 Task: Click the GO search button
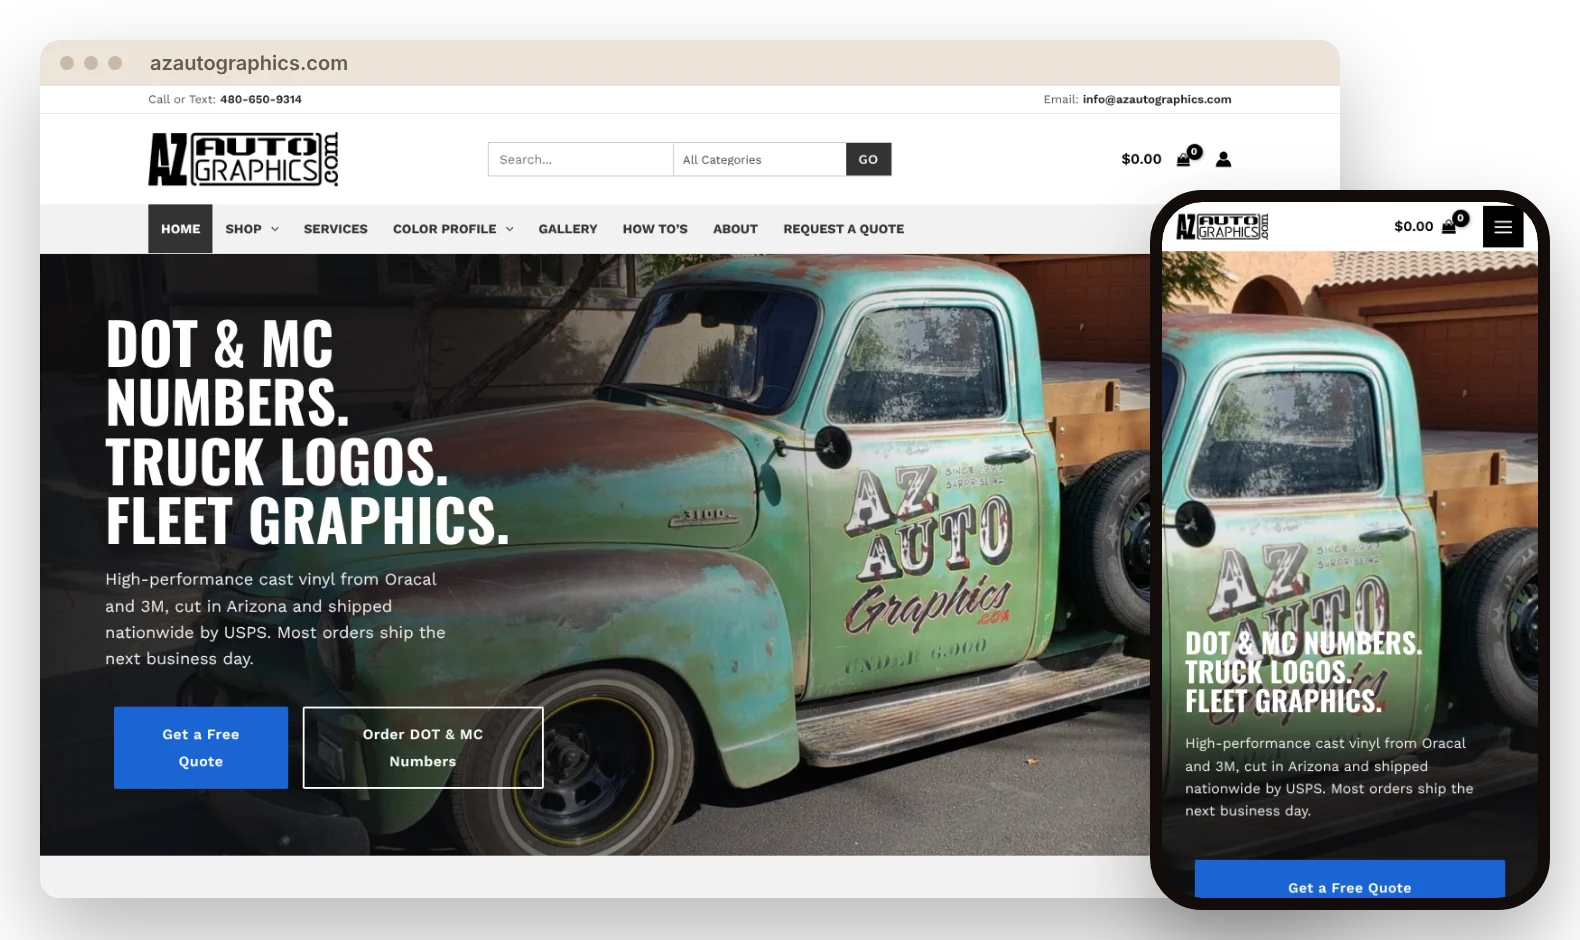[868, 159]
